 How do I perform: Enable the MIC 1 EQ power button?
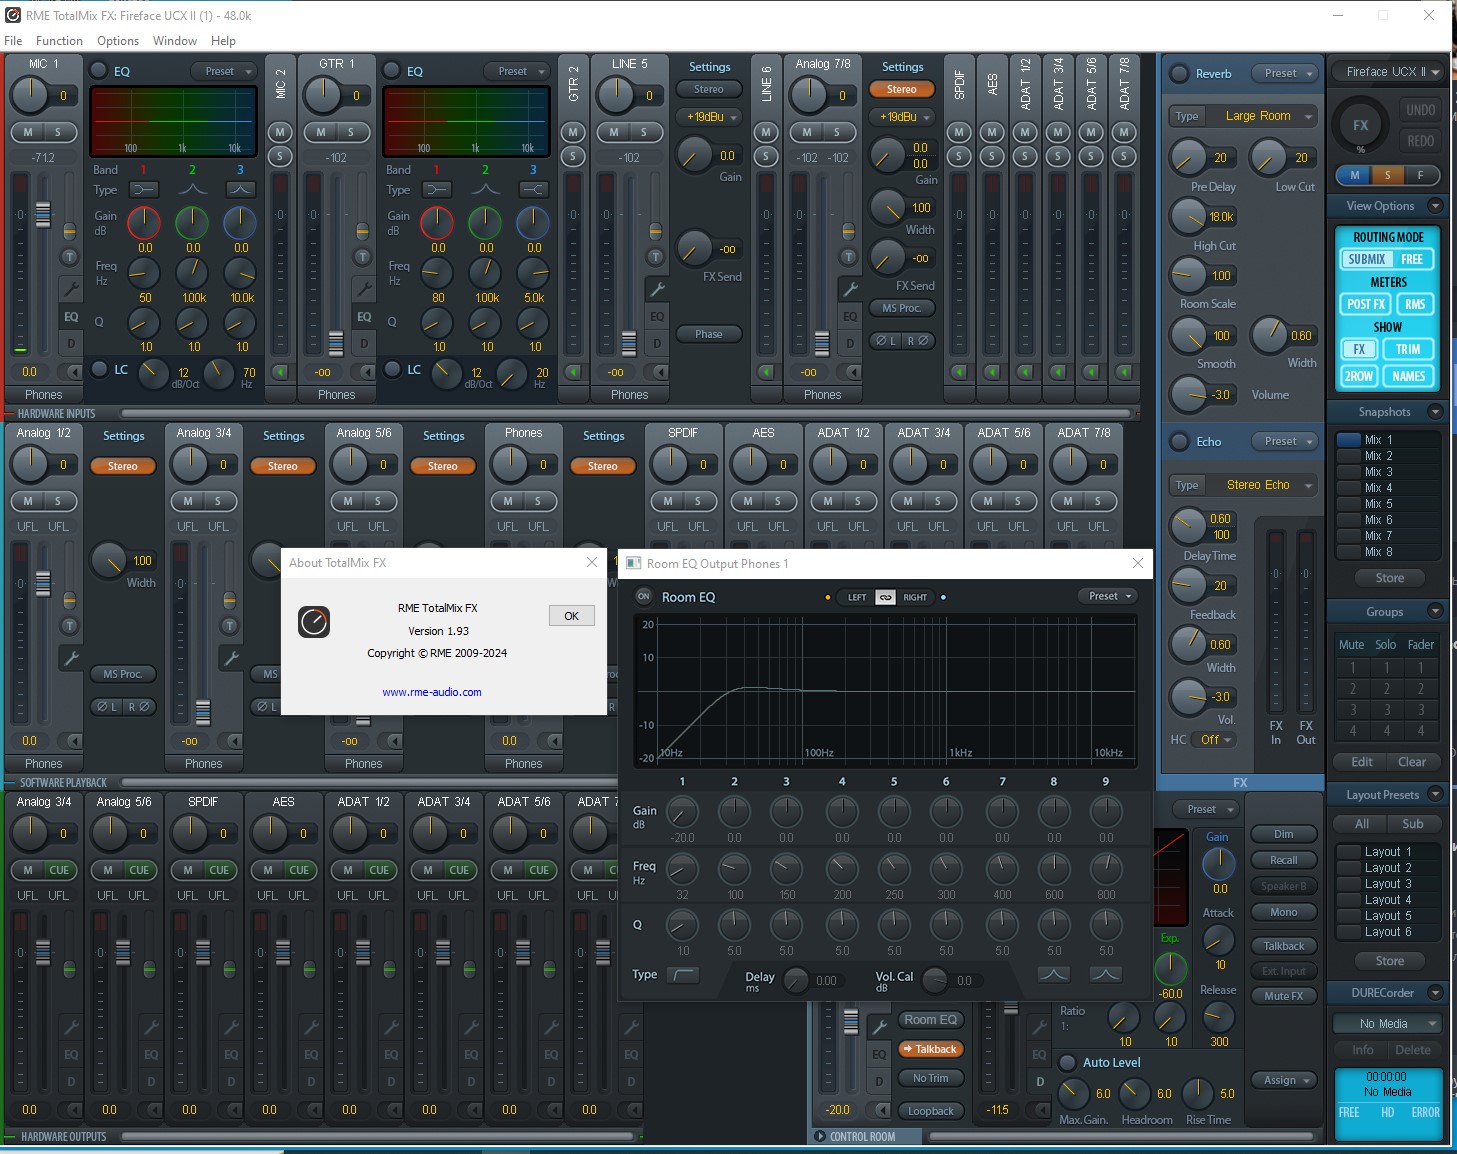[x=99, y=71]
